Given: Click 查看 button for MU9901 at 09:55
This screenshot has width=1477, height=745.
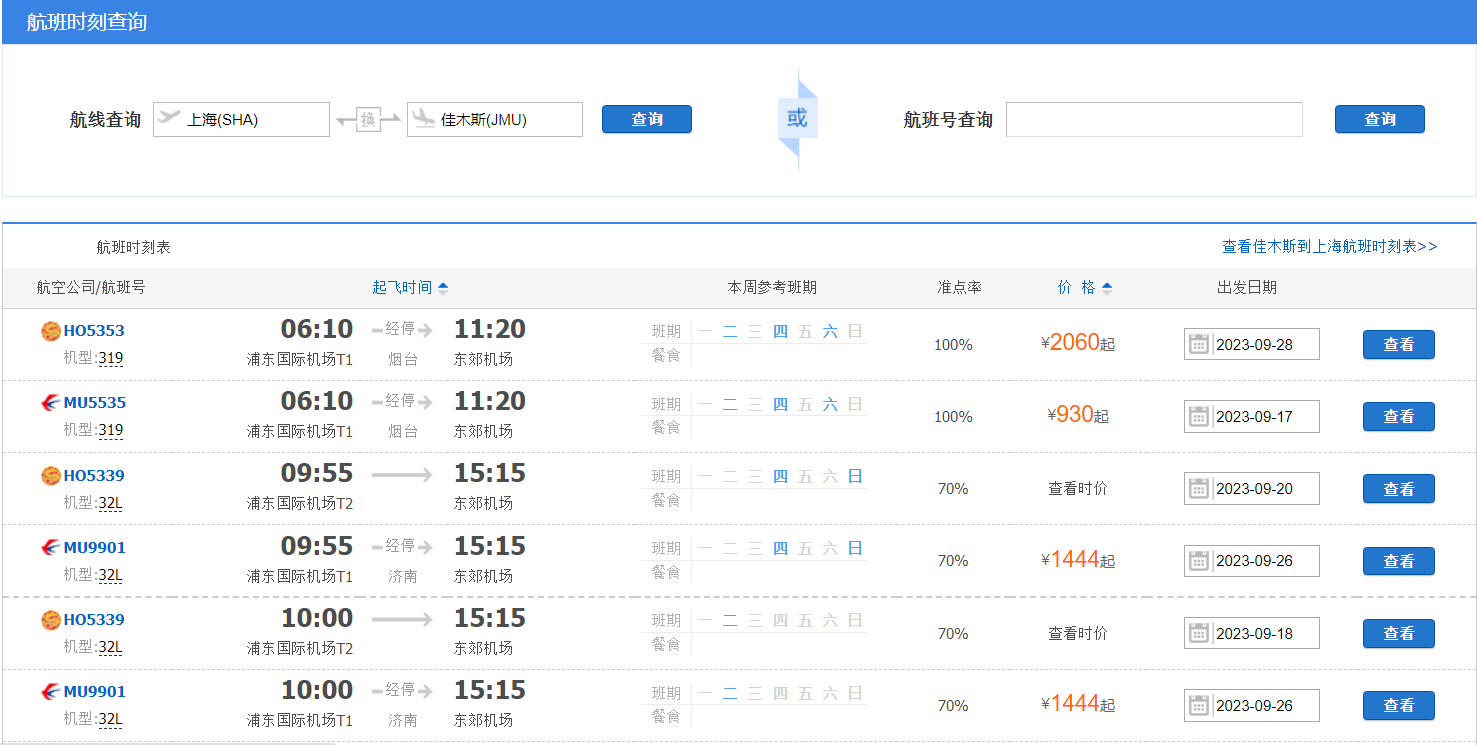Looking at the screenshot, I should click(x=1399, y=561).
